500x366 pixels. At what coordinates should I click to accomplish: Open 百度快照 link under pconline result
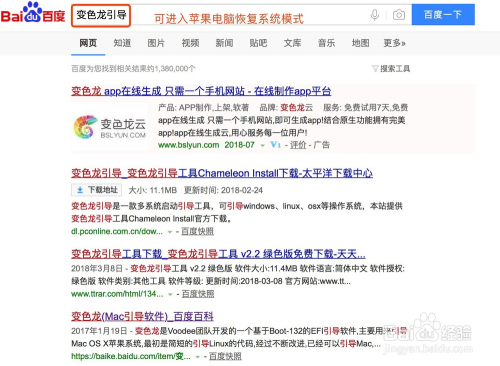click(x=197, y=232)
